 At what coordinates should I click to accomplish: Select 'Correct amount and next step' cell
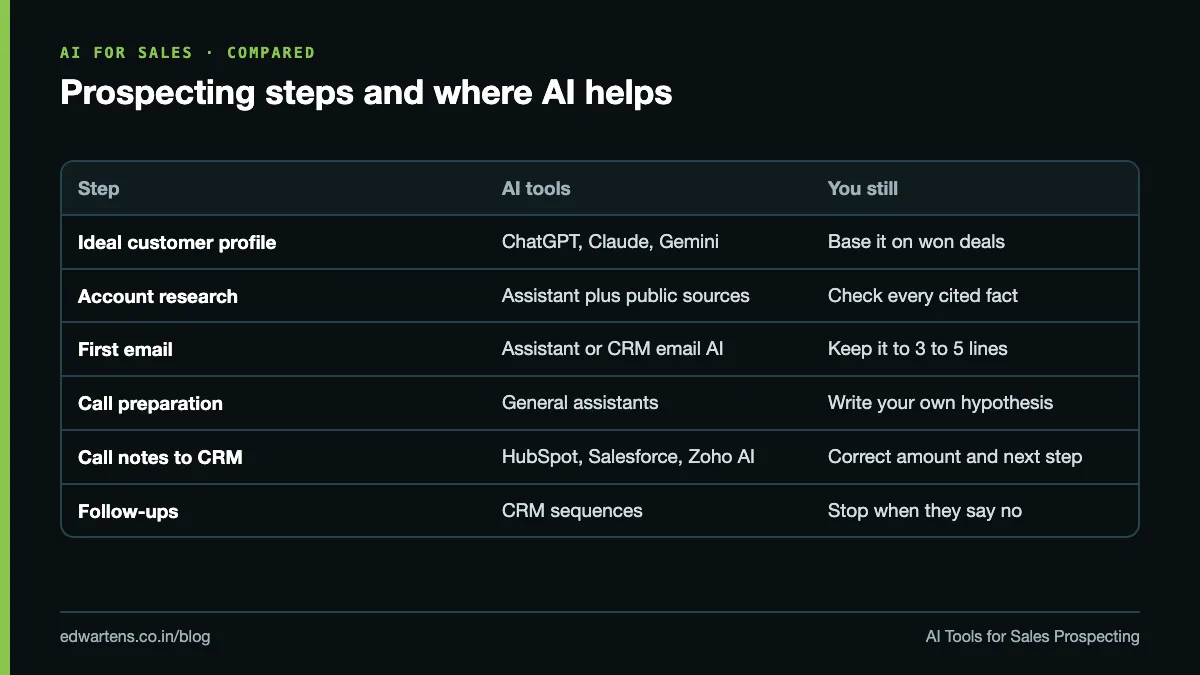click(955, 458)
